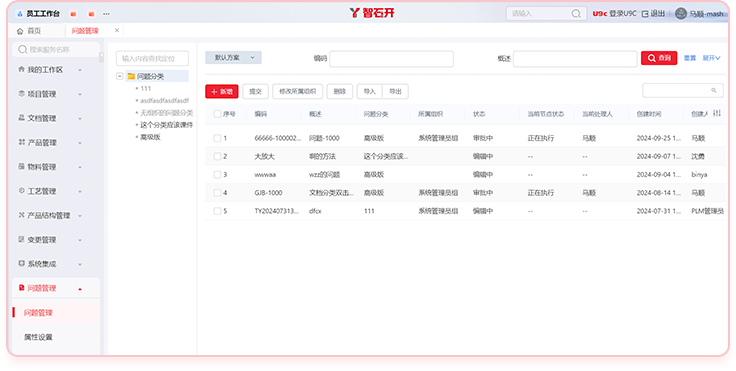Click the 重置 reset link
The image size is (736, 371).
pyautogui.click(x=690, y=58)
